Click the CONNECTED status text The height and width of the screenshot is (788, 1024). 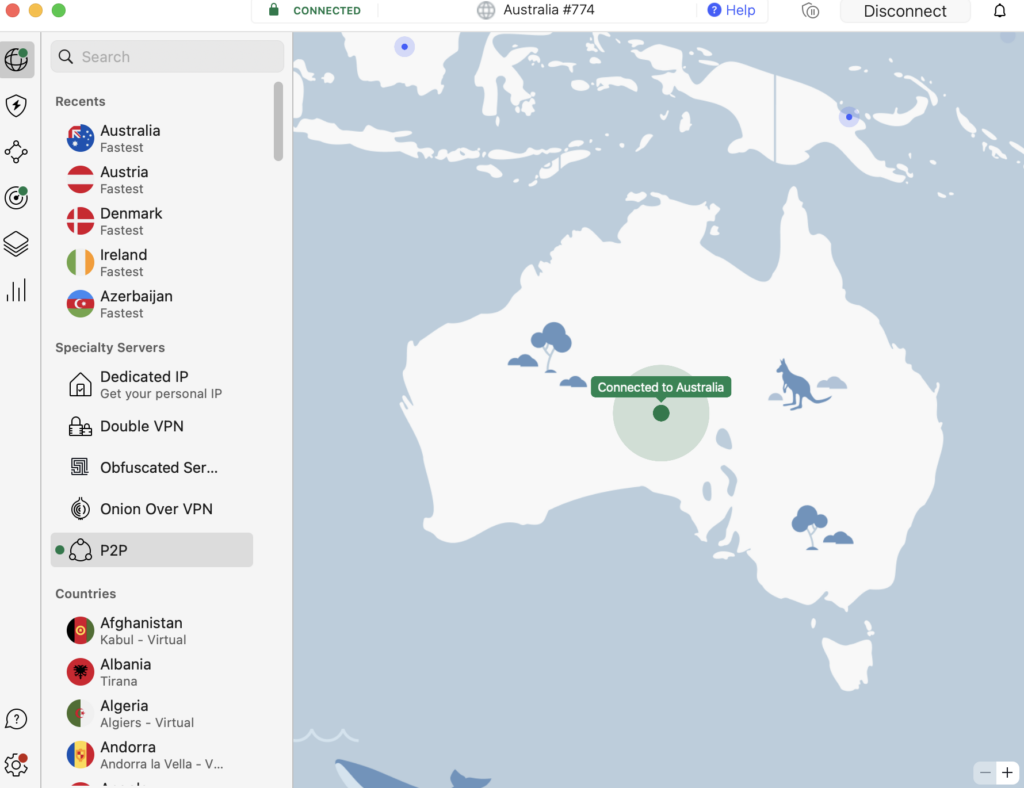click(327, 10)
